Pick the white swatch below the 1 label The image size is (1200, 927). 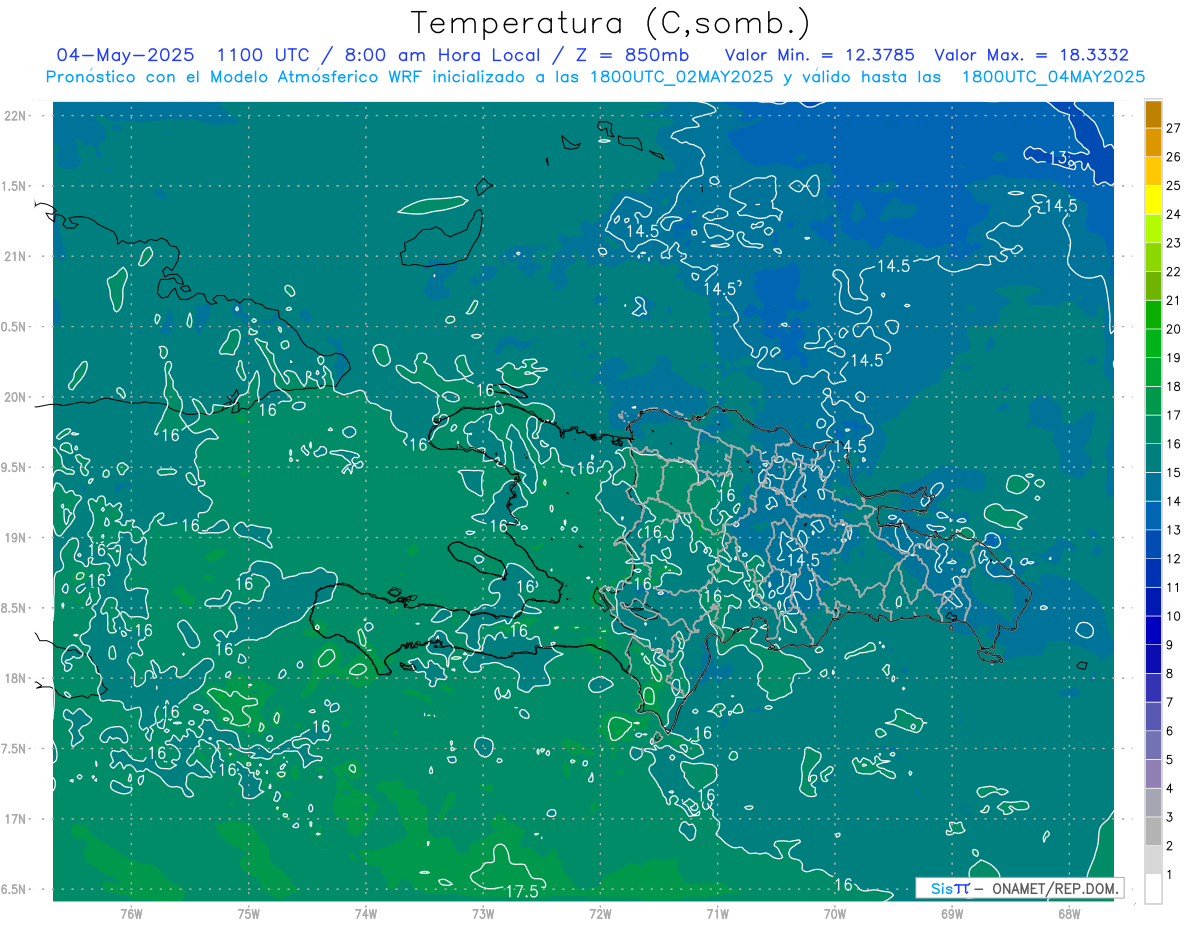click(x=1153, y=889)
